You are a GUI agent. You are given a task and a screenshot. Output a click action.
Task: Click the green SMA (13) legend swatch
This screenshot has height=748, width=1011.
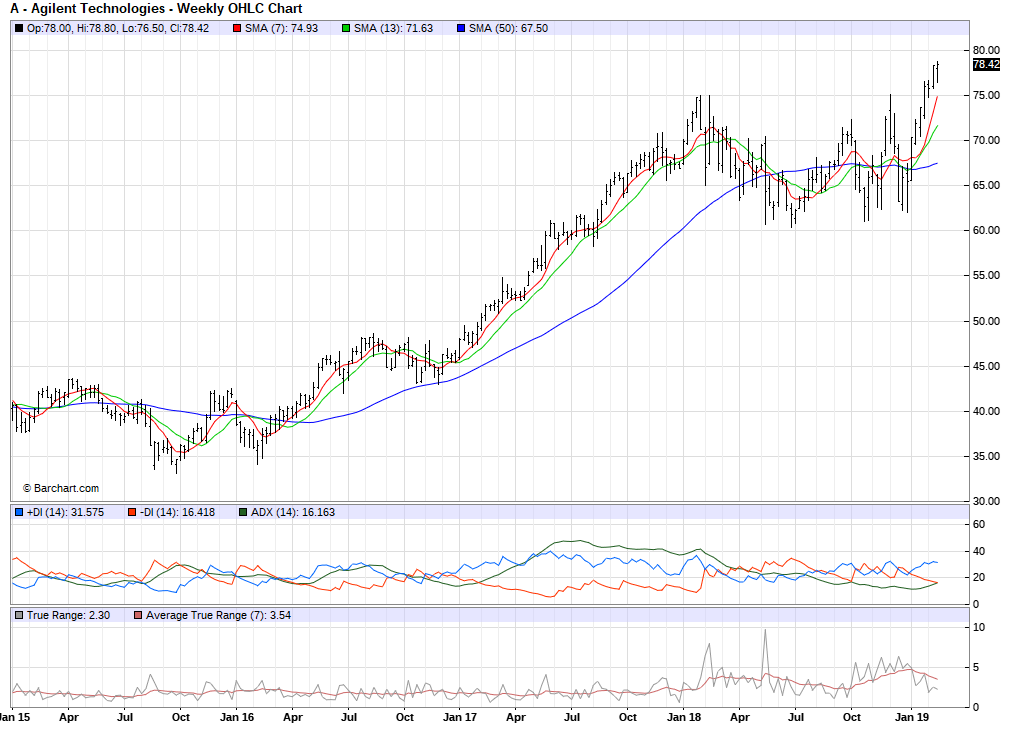tap(346, 28)
